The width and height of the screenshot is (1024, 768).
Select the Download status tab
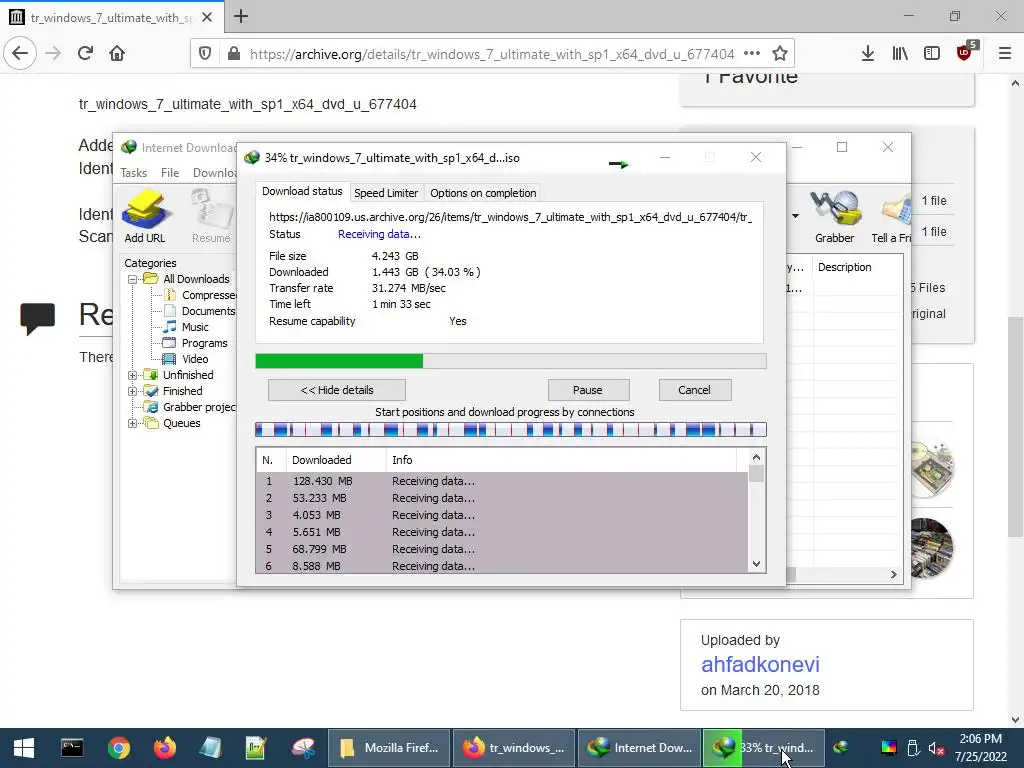click(302, 191)
